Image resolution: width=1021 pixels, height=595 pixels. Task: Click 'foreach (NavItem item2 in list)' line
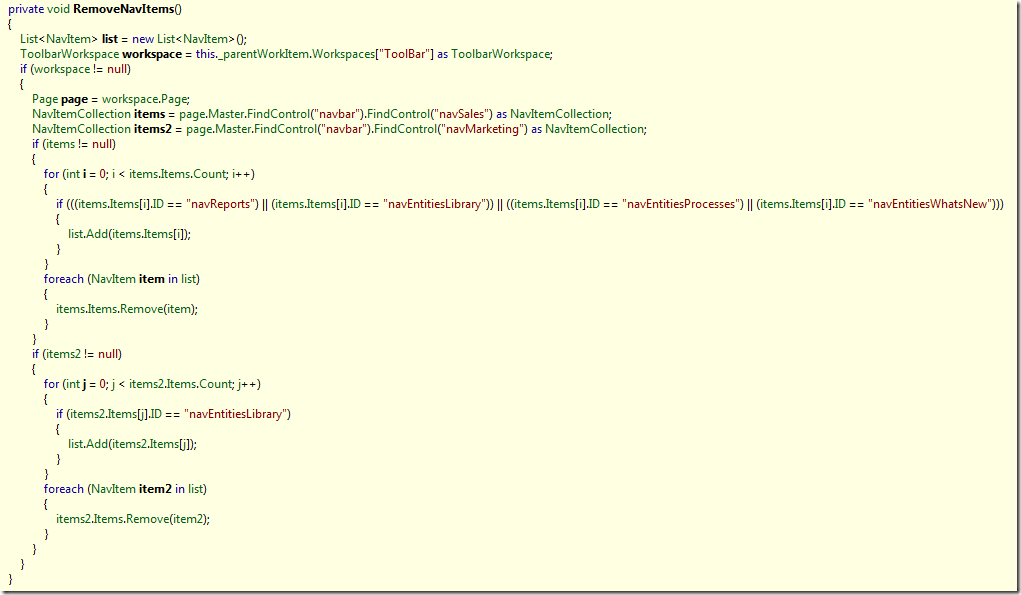[125, 489]
